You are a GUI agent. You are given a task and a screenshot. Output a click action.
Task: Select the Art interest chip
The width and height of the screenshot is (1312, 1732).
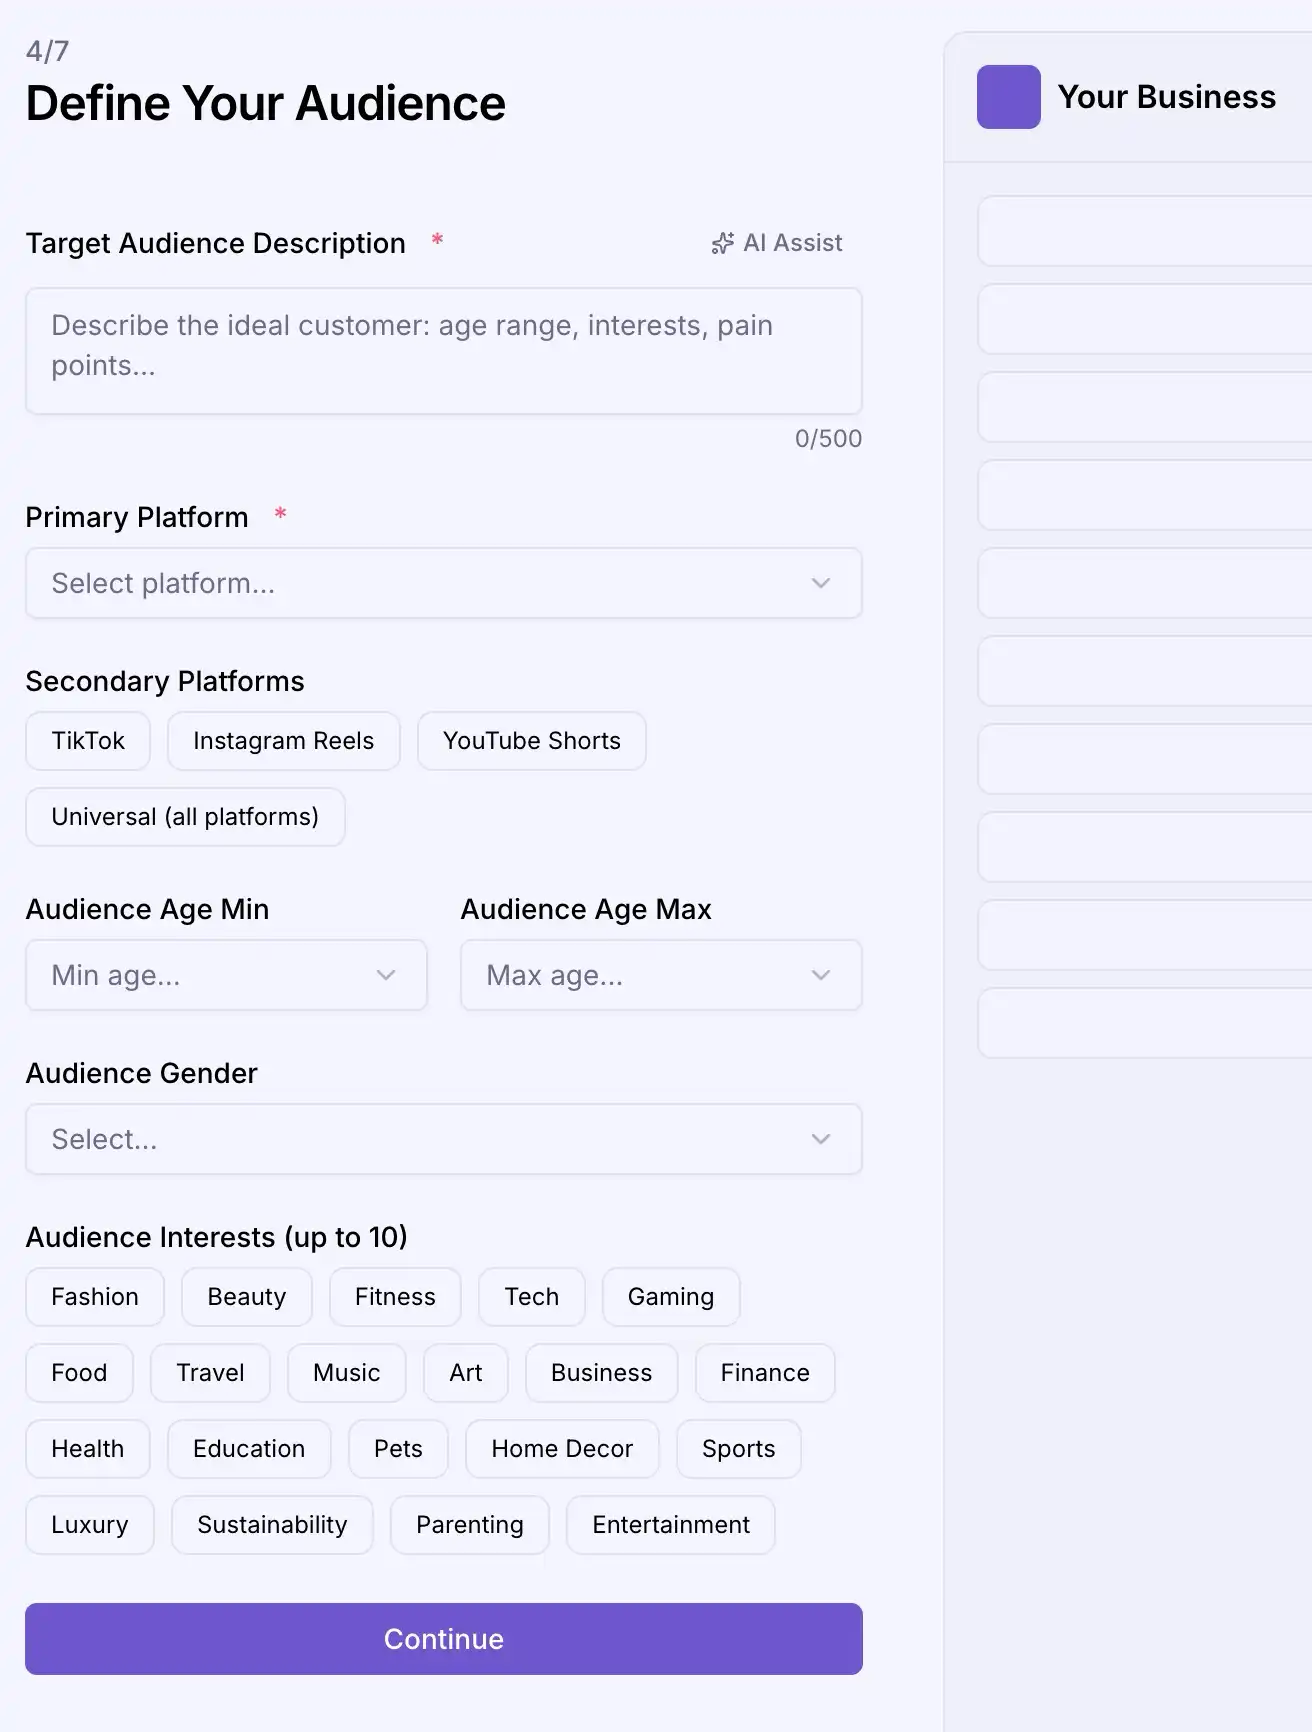(466, 1373)
